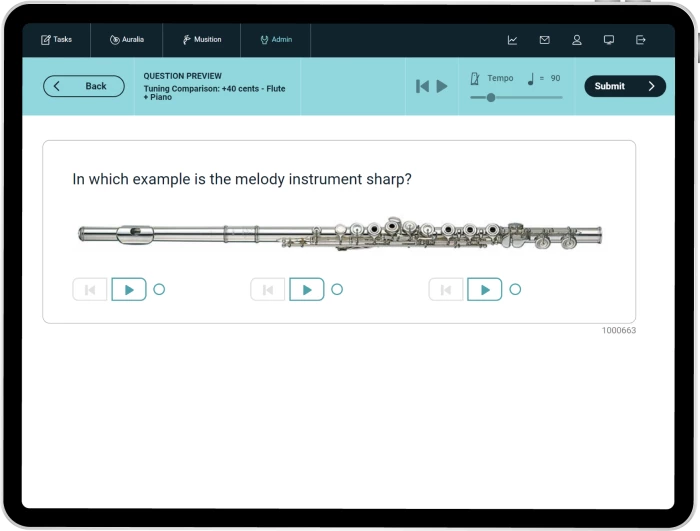The image size is (700, 531).
Task: Click the flute image
Action: tap(340, 235)
